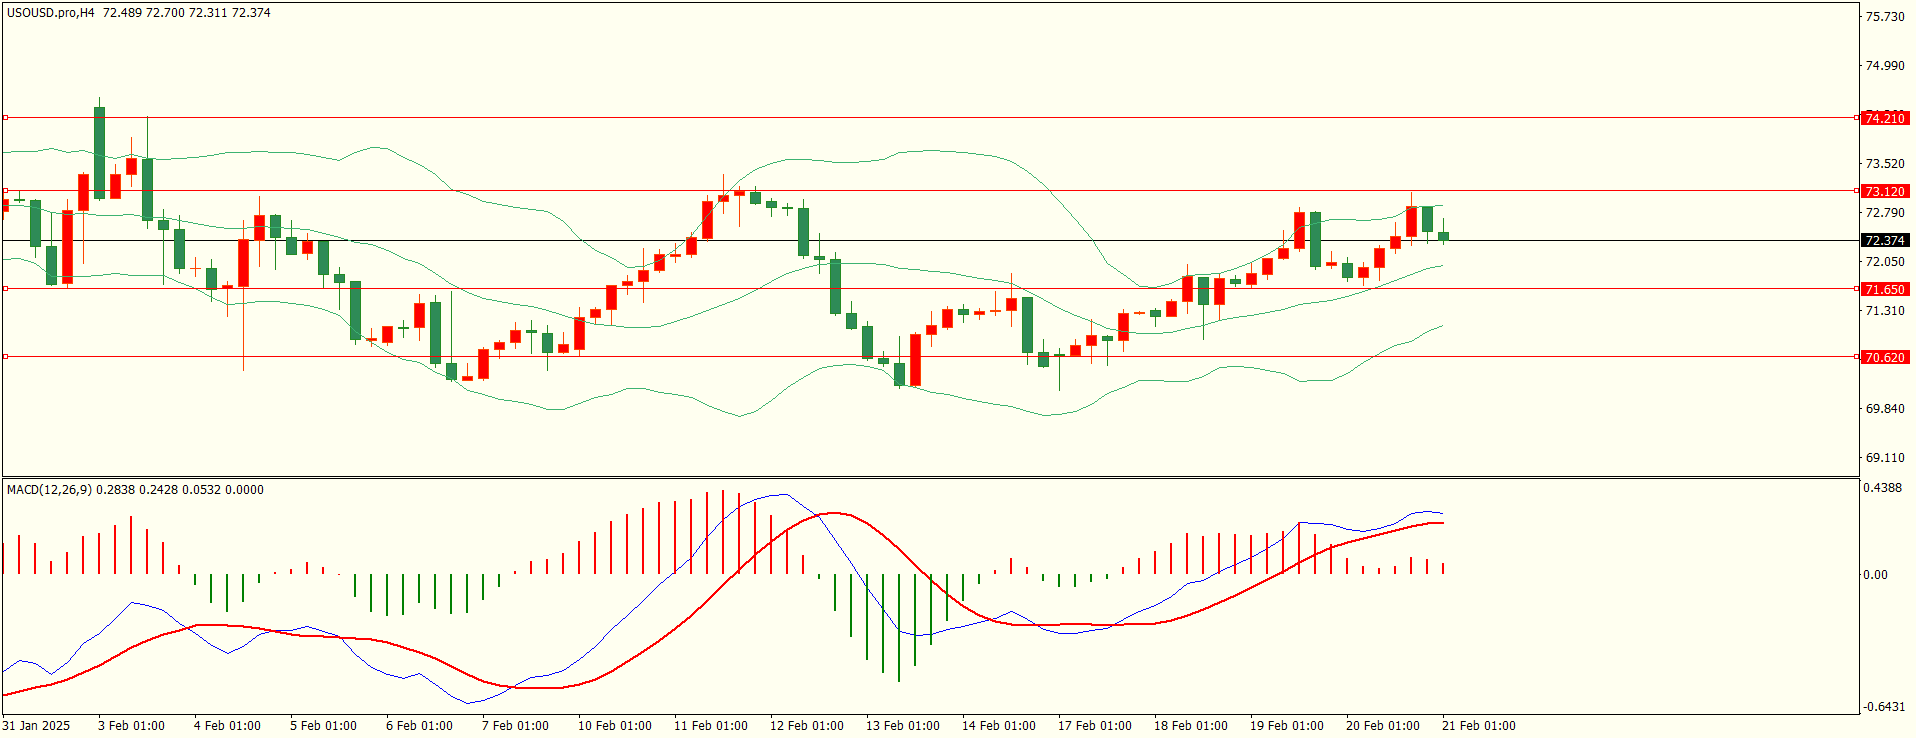Click the 69.110 value on price axis
The height and width of the screenshot is (738, 1916).
pyautogui.click(x=1885, y=458)
